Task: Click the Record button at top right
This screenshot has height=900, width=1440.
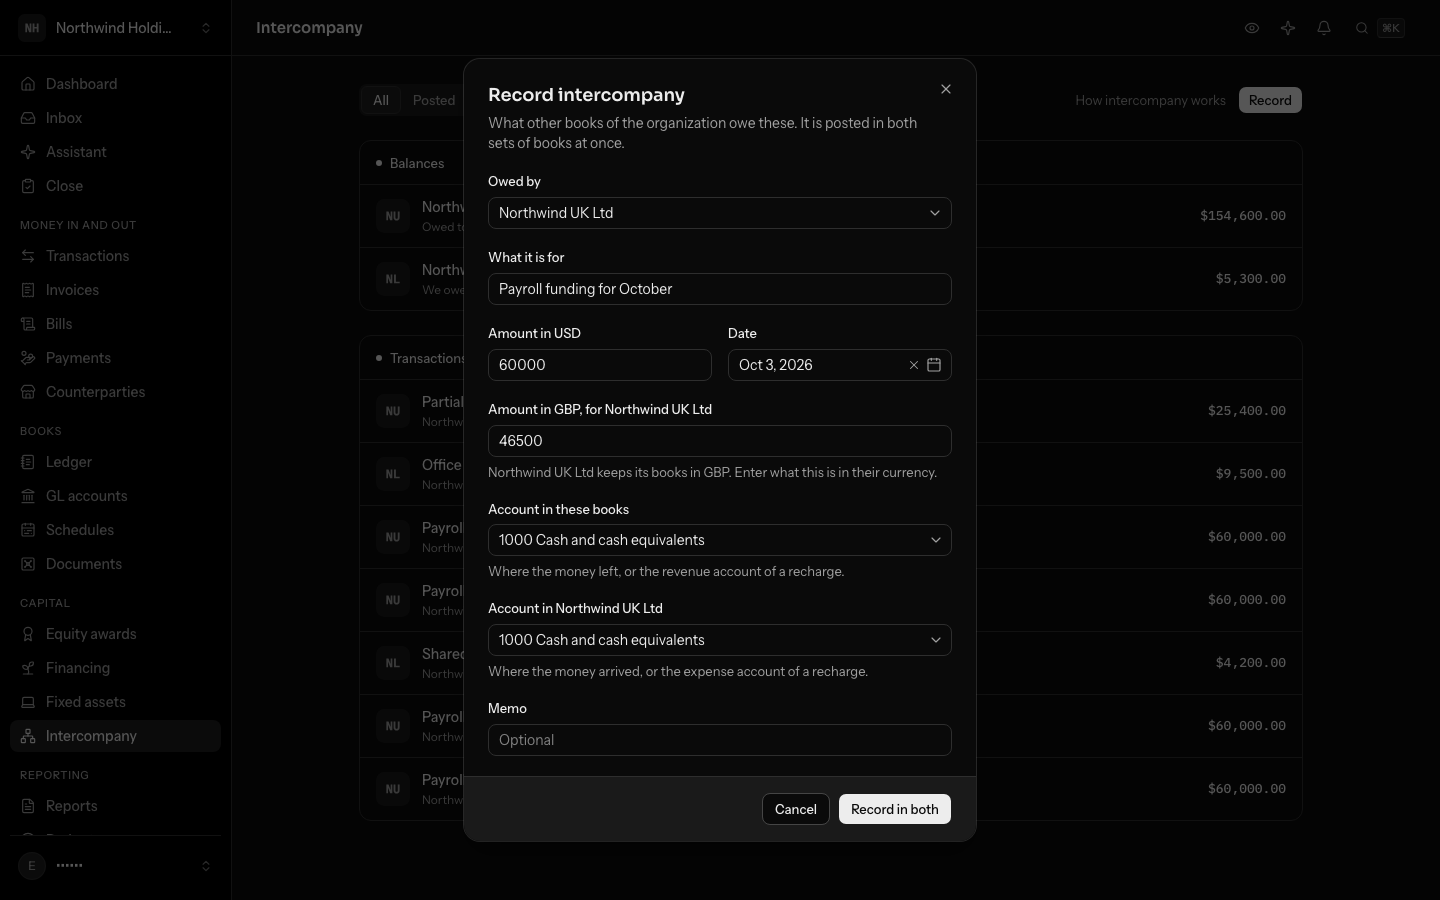Action: click(1270, 100)
